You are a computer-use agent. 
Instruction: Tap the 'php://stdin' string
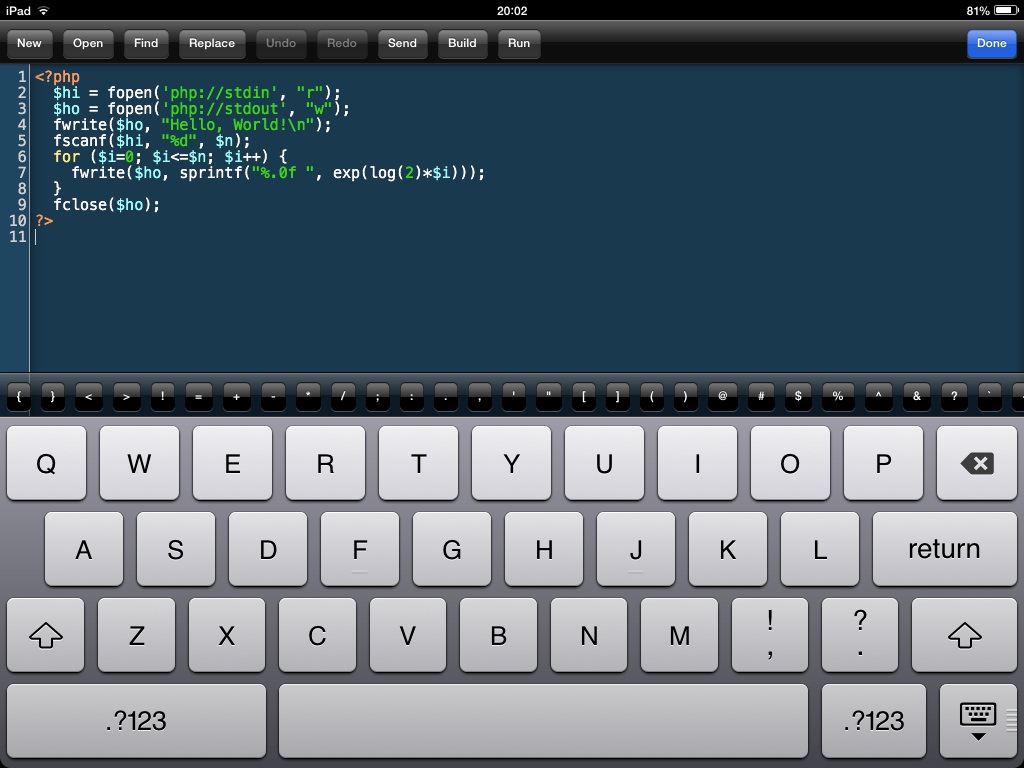220,93
